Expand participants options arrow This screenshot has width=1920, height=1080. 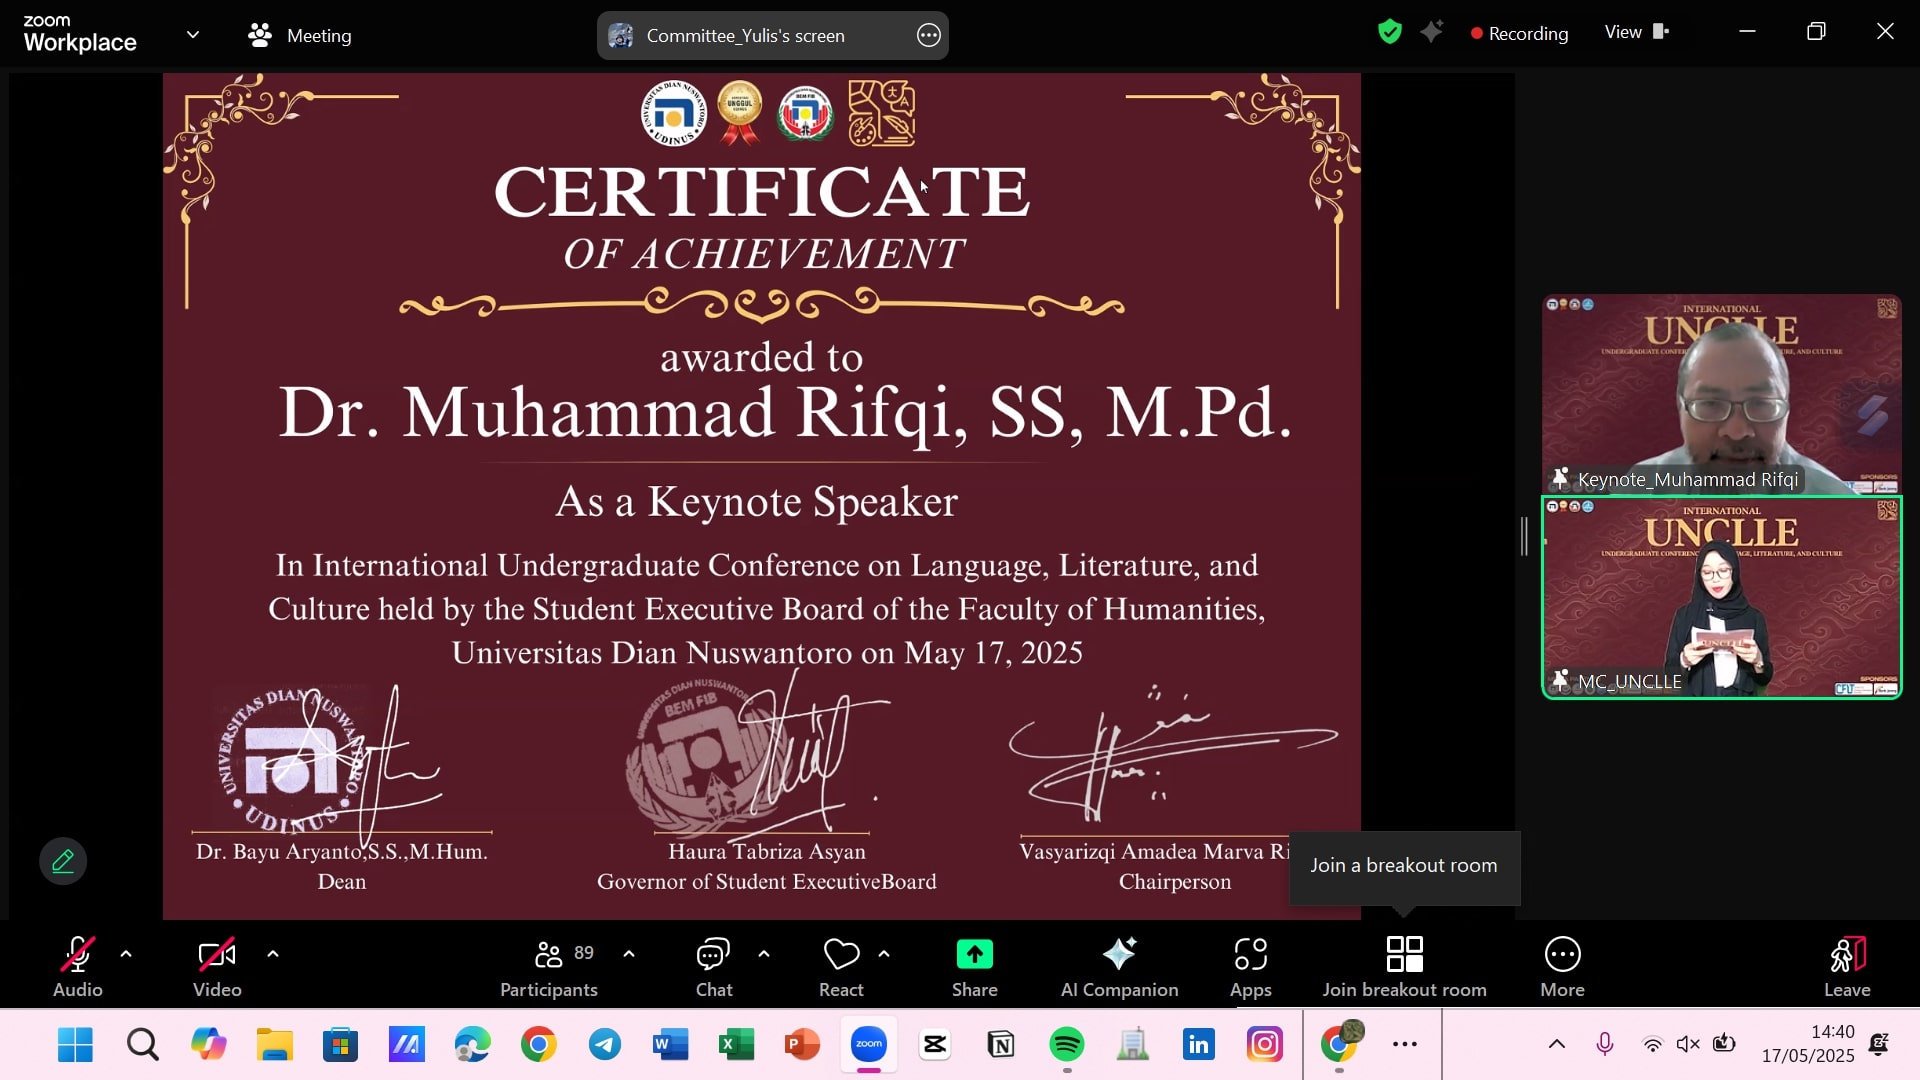coord(629,955)
